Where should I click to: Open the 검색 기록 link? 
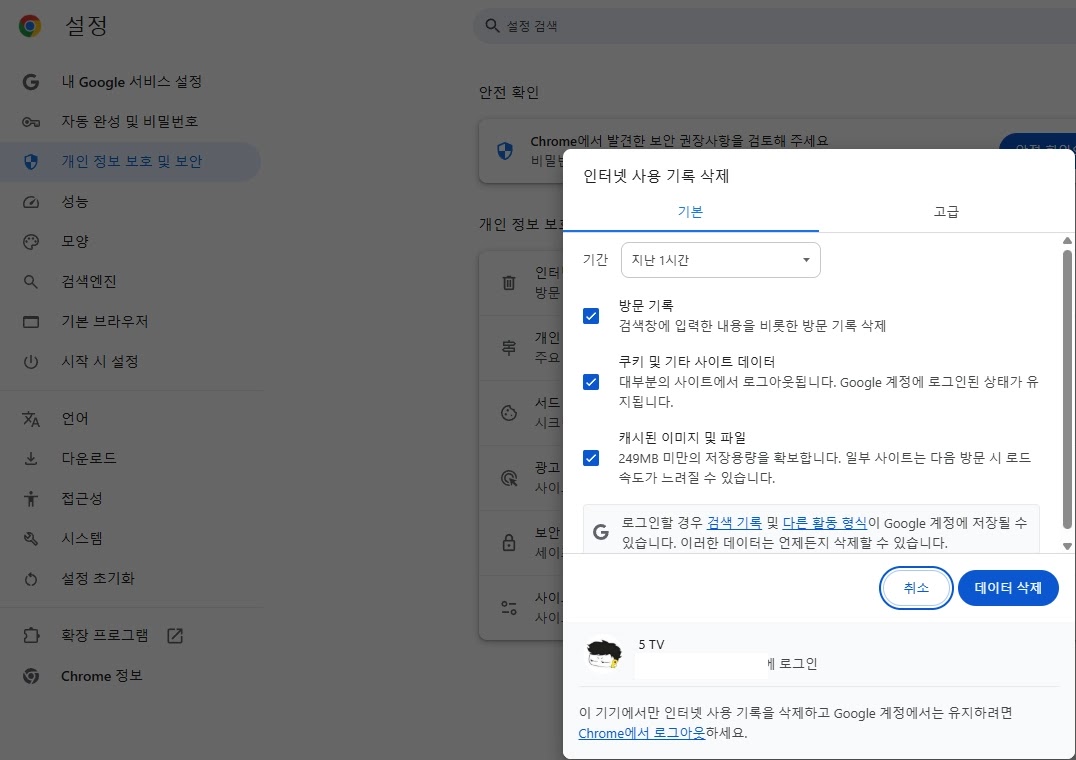[x=734, y=523]
